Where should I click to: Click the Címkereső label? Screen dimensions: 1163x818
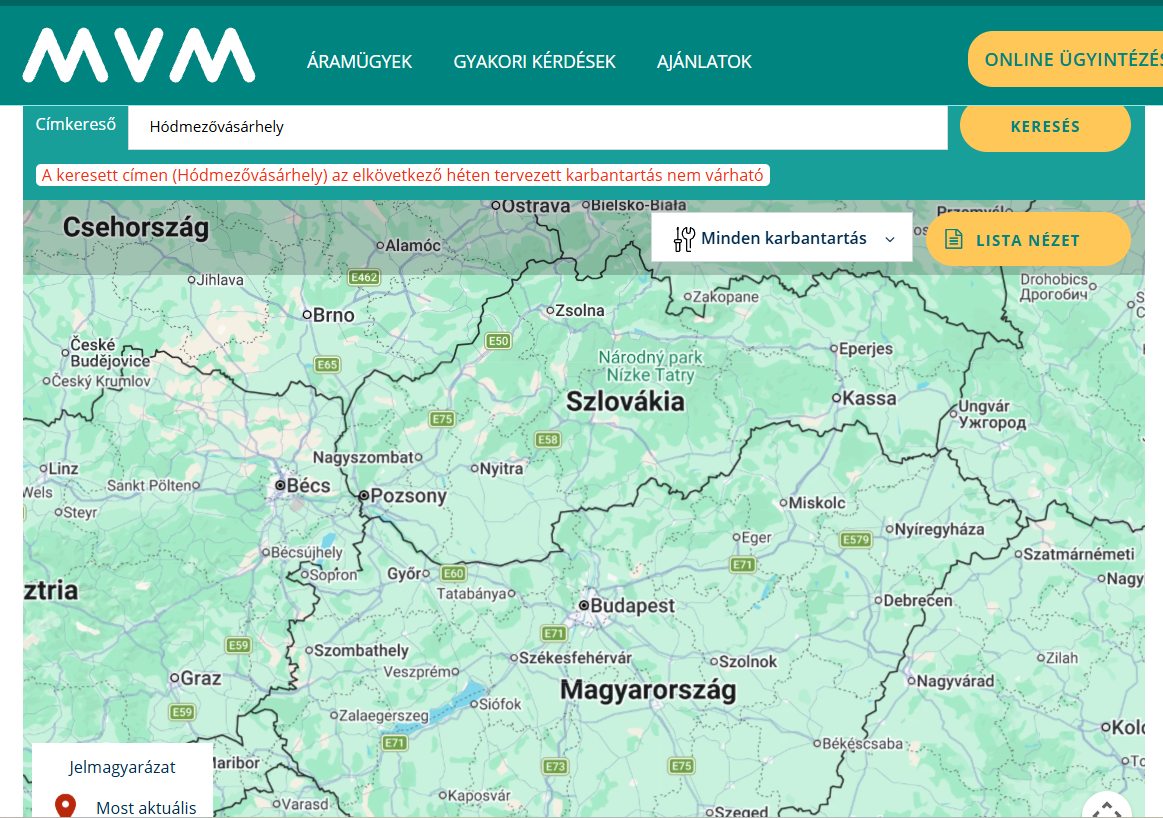coord(76,124)
